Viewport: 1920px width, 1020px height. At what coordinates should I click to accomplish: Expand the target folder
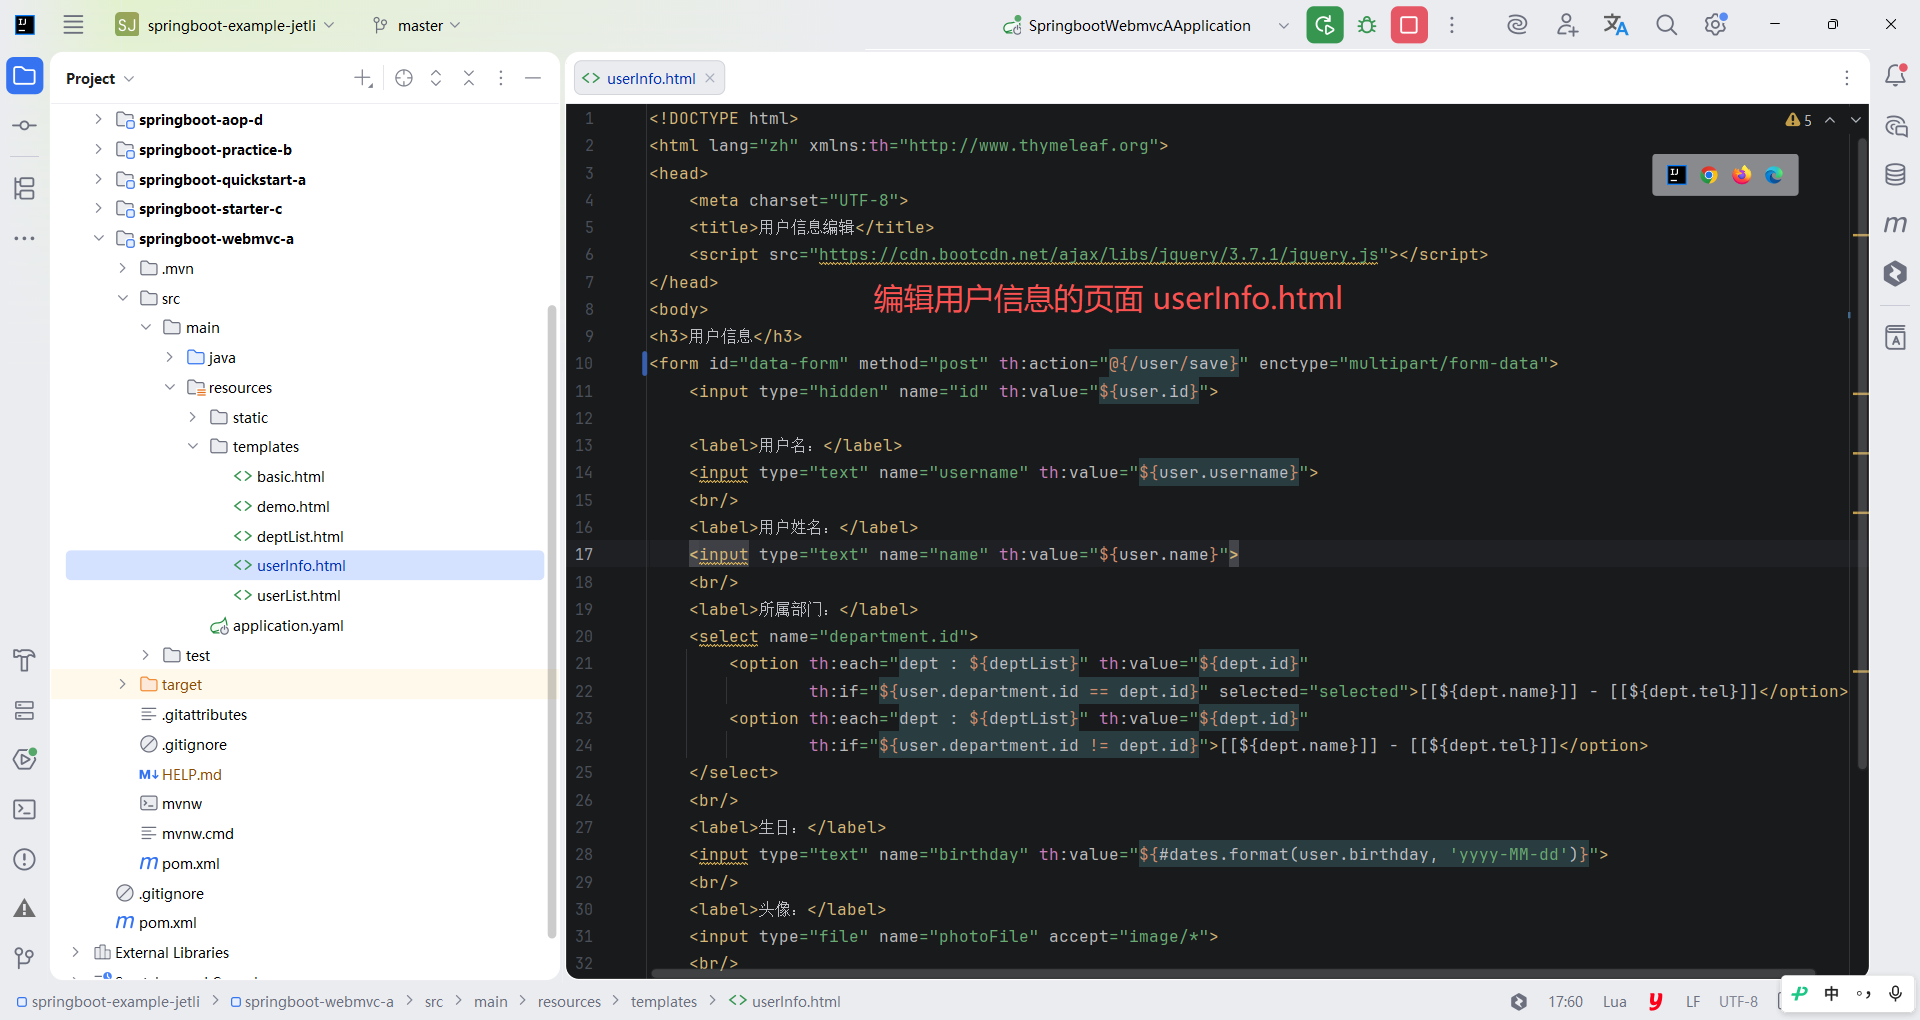point(122,684)
